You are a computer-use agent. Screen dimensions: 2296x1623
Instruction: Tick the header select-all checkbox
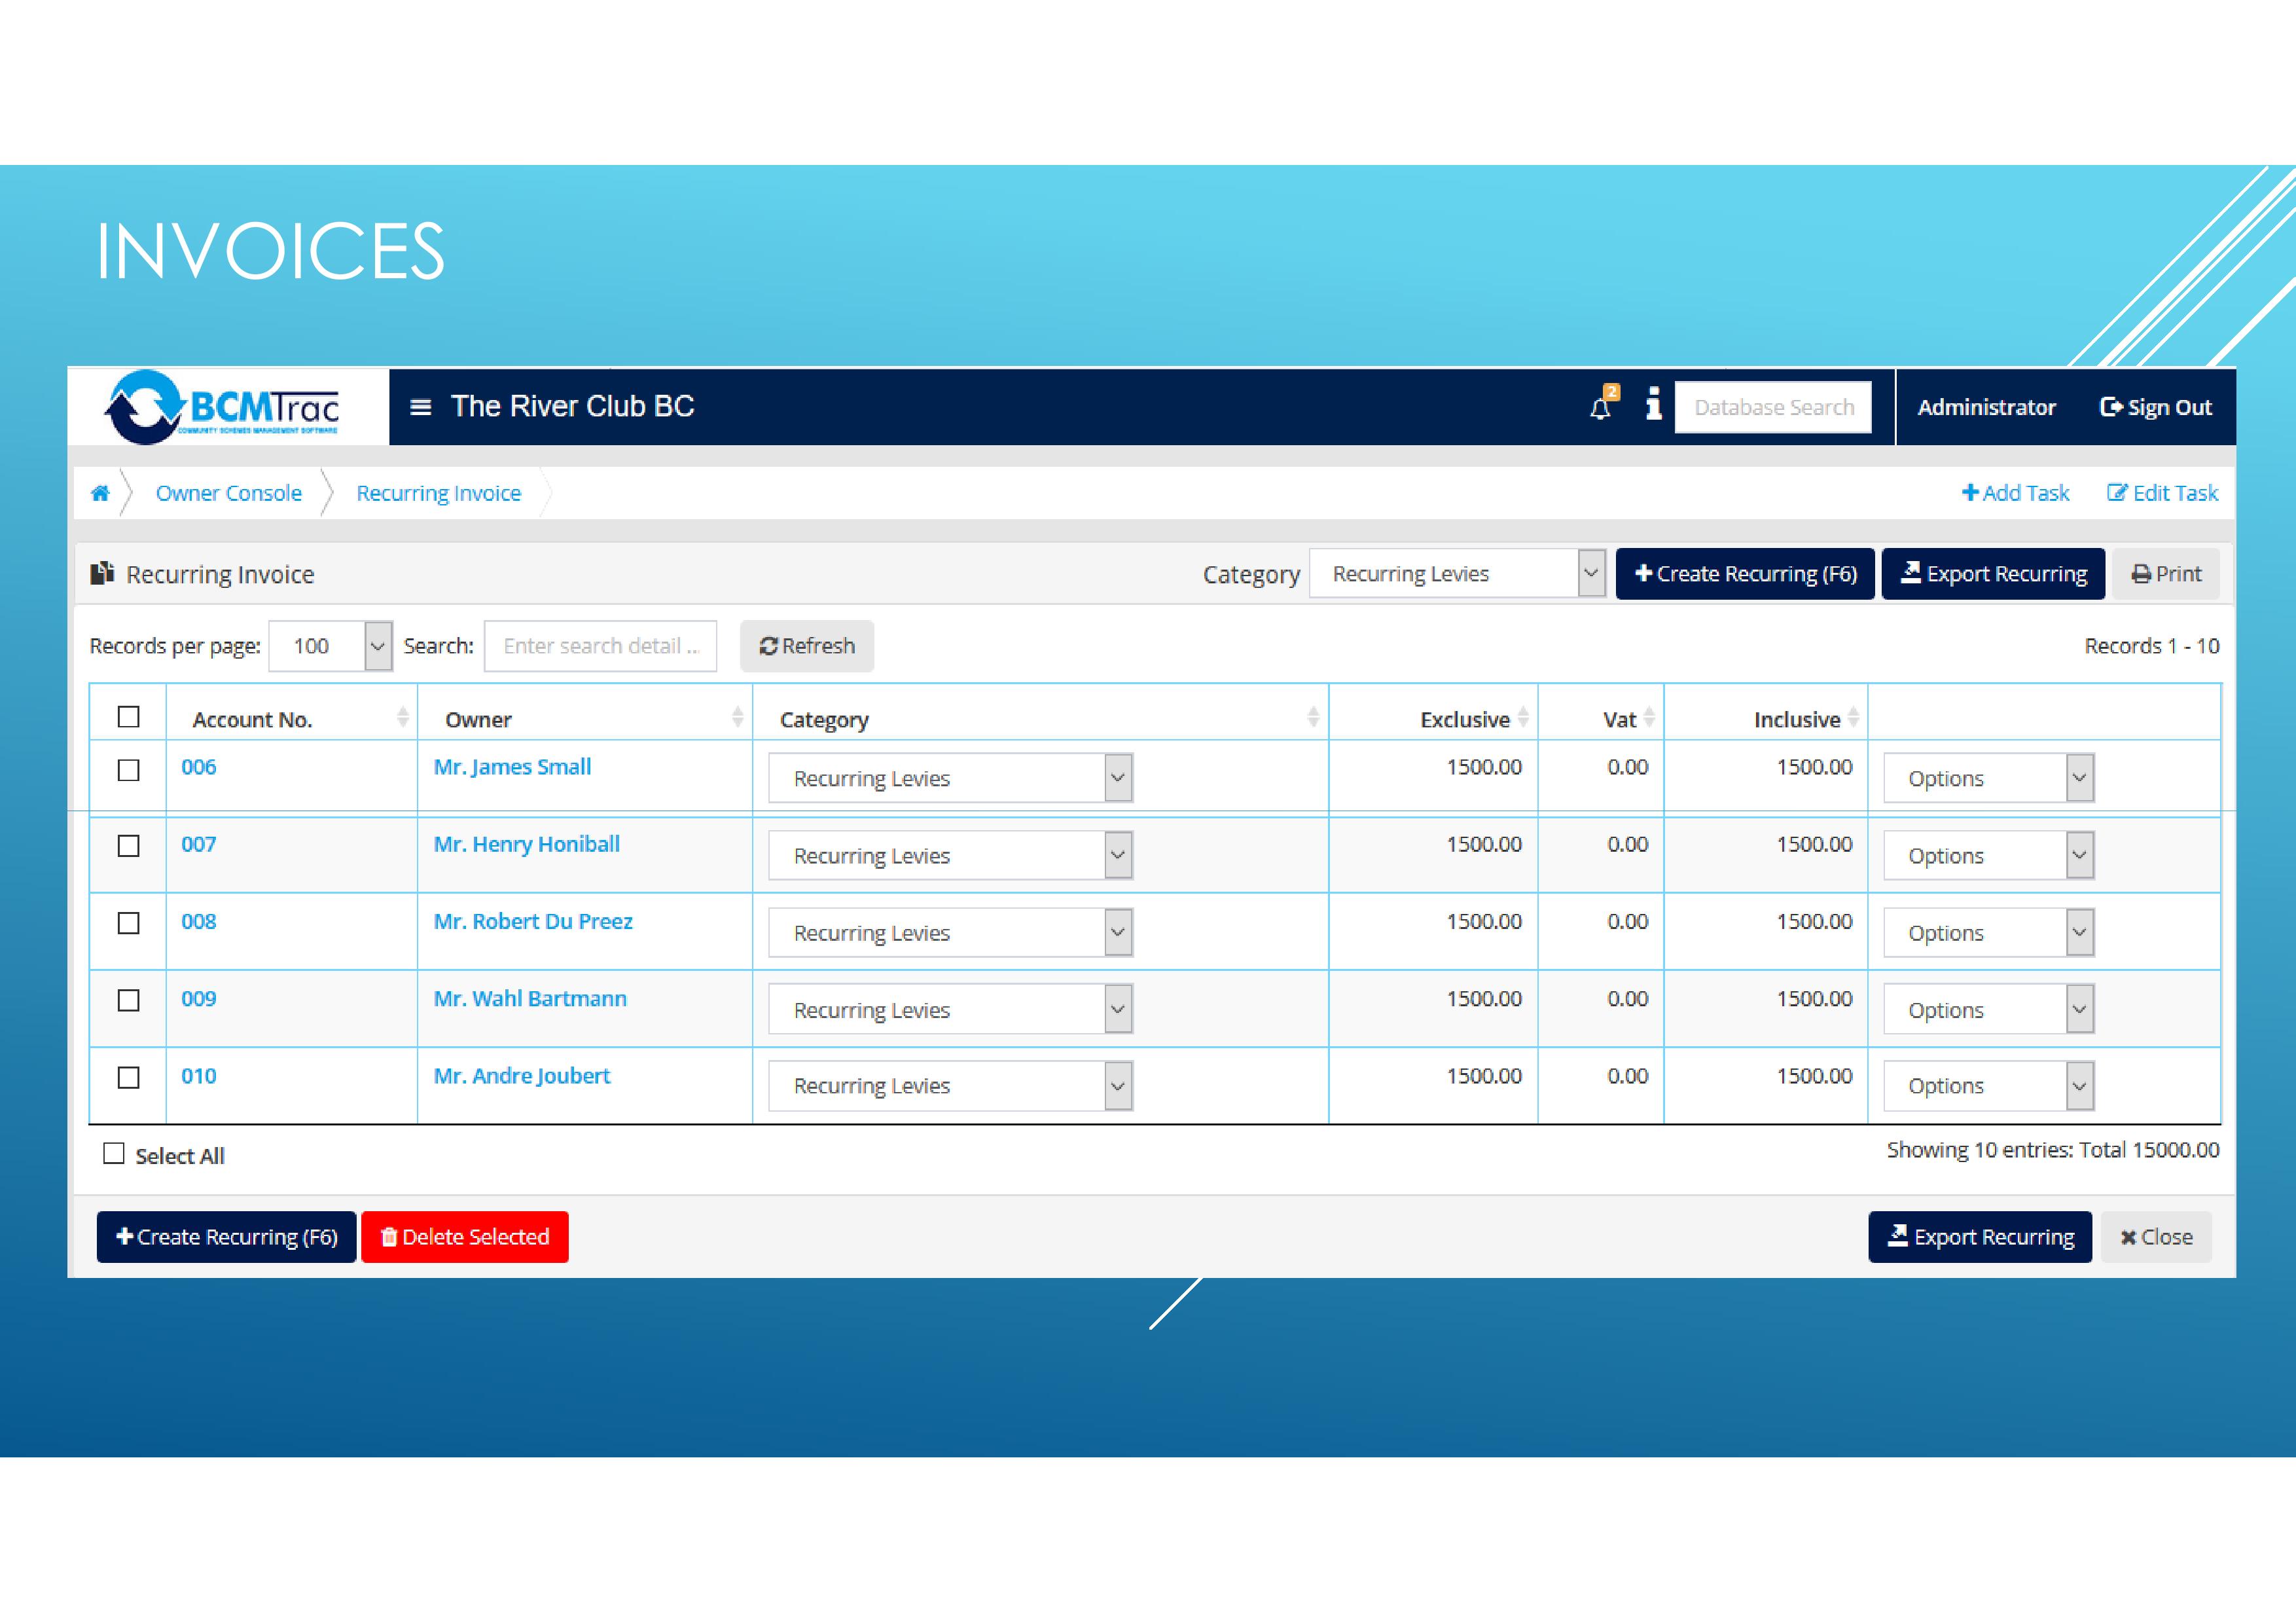pyautogui.click(x=128, y=717)
